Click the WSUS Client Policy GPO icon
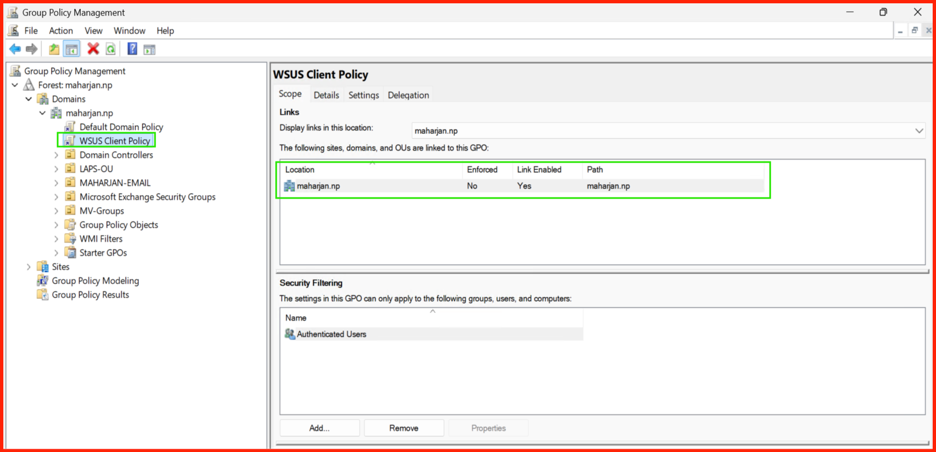The width and height of the screenshot is (936, 452). pos(71,140)
